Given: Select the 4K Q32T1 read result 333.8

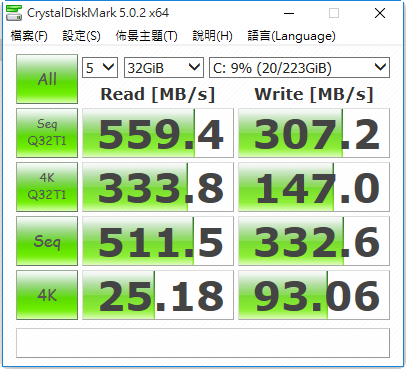Looking at the screenshot, I should 158,187.
